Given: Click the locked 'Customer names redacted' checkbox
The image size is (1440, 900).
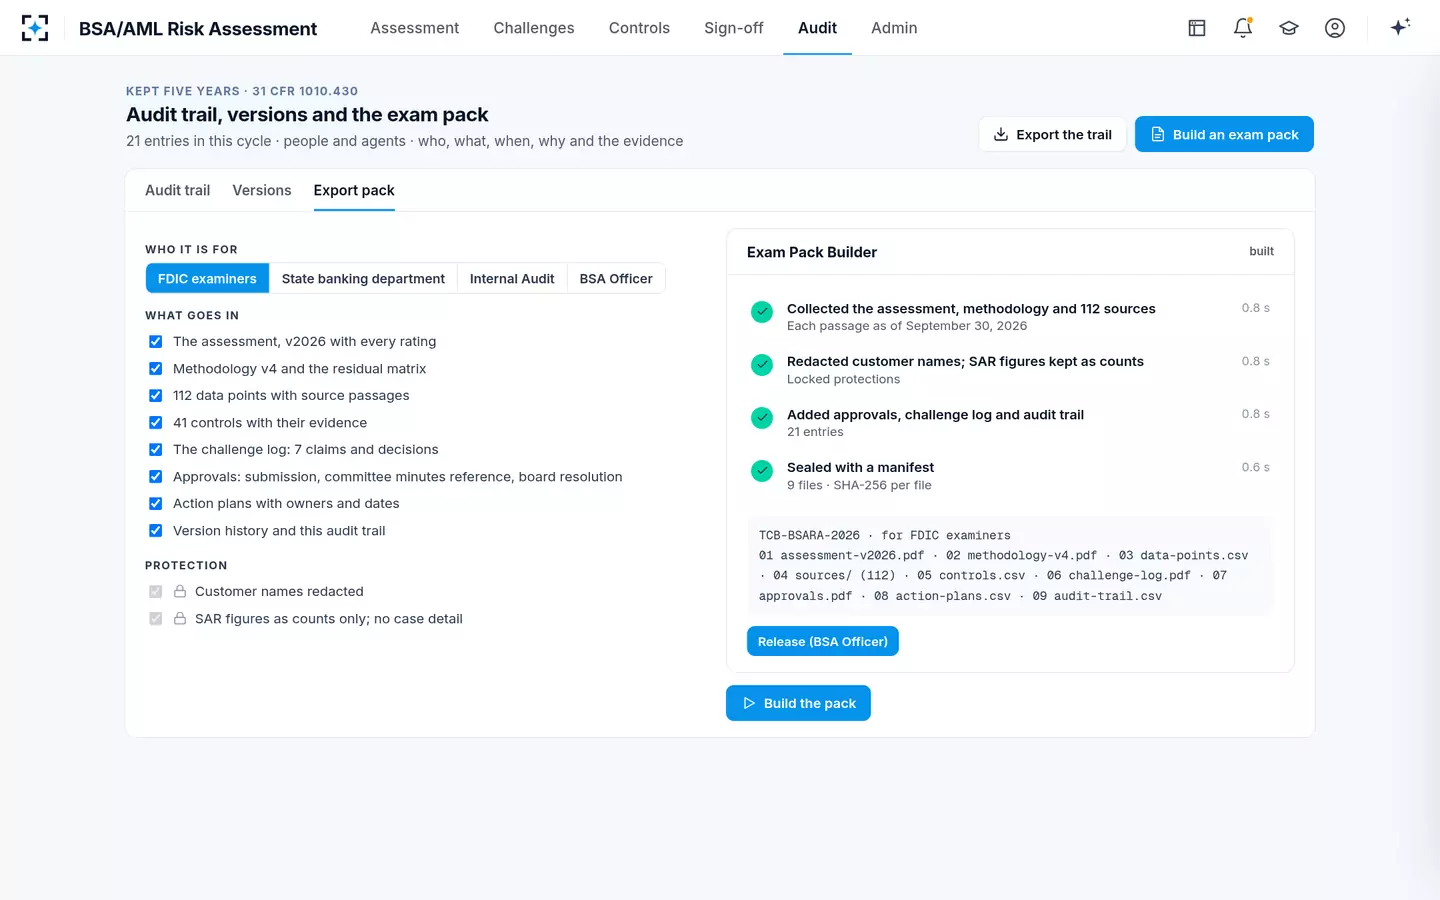Looking at the screenshot, I should (156, 592).
